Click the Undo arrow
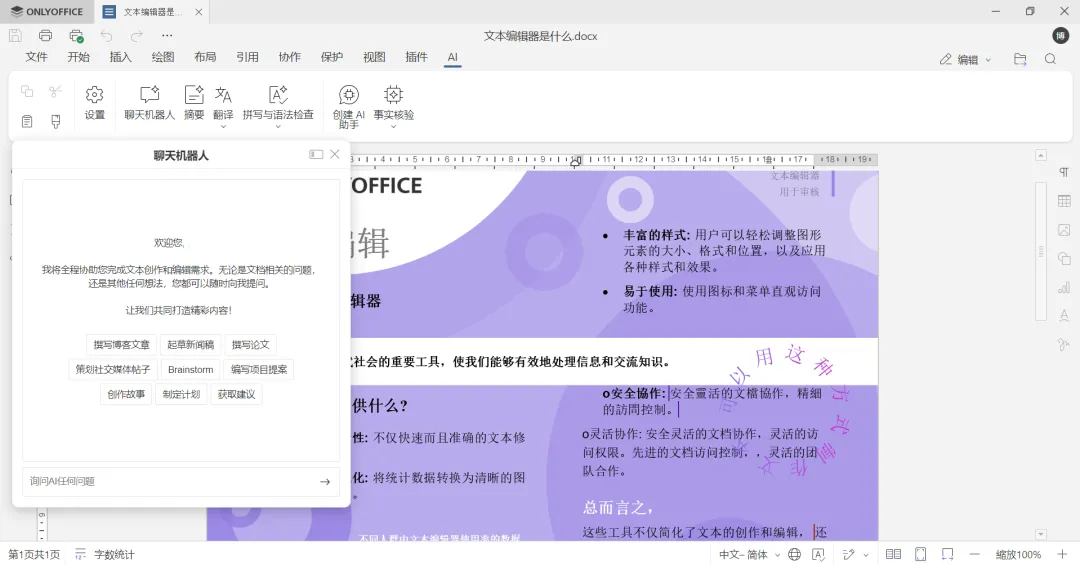The image size is (1080, 565). 106,36
